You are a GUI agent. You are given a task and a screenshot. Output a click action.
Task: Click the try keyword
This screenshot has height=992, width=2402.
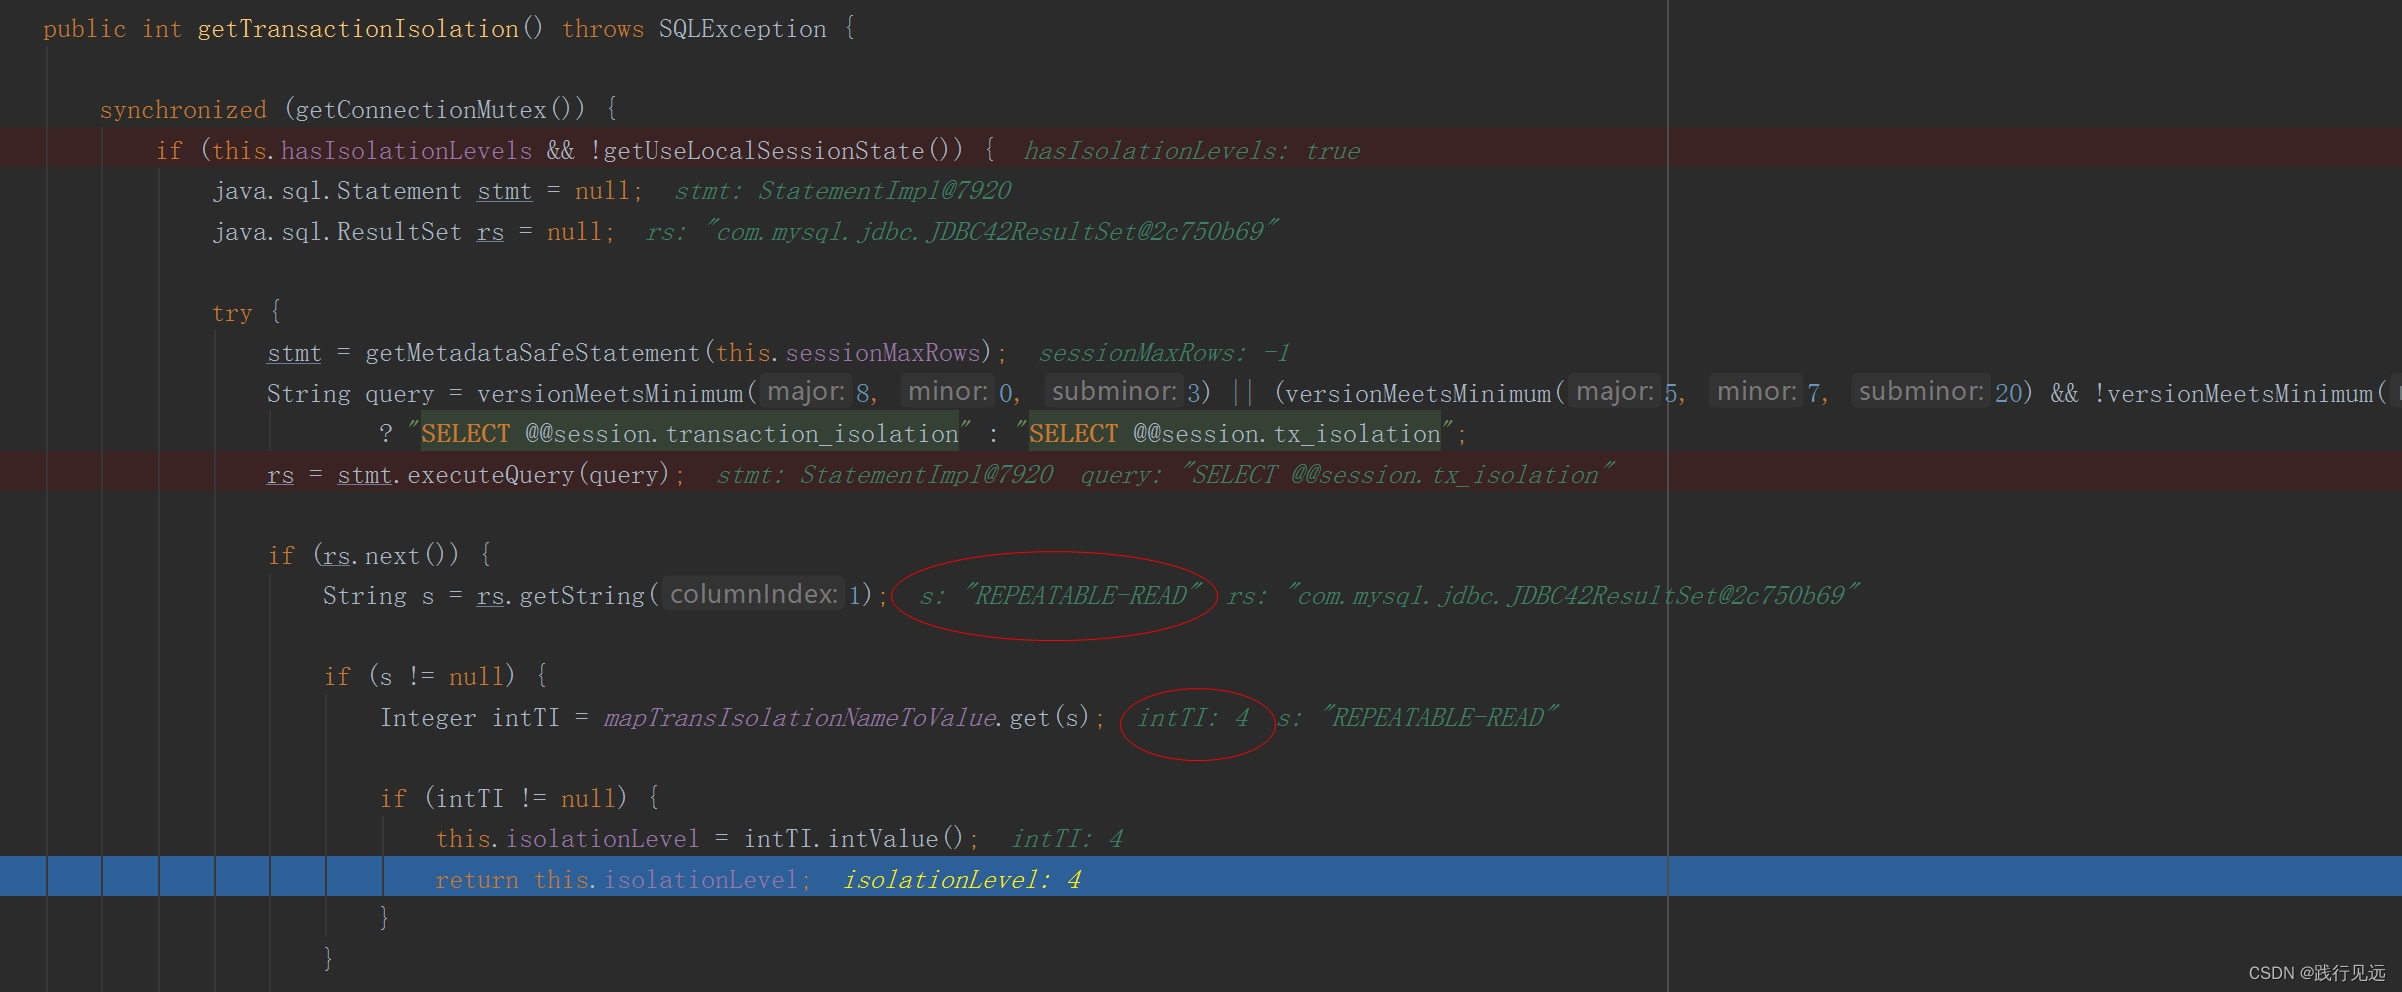(232, 312)
